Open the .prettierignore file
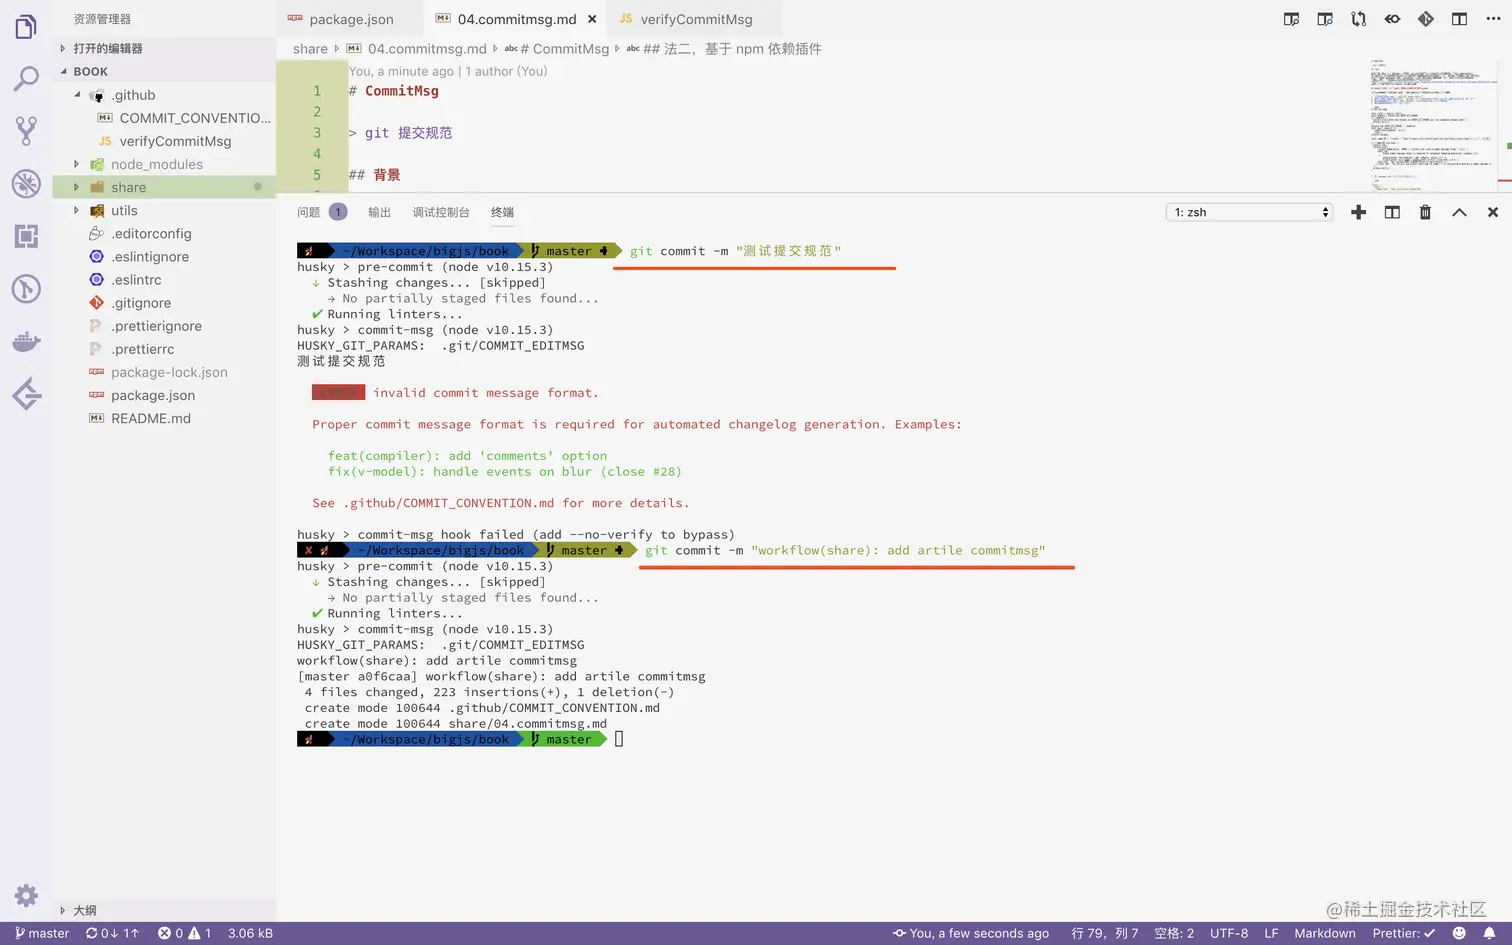Image resolution: width=1512 pixels, height=945 pixels. click(156, 325)
